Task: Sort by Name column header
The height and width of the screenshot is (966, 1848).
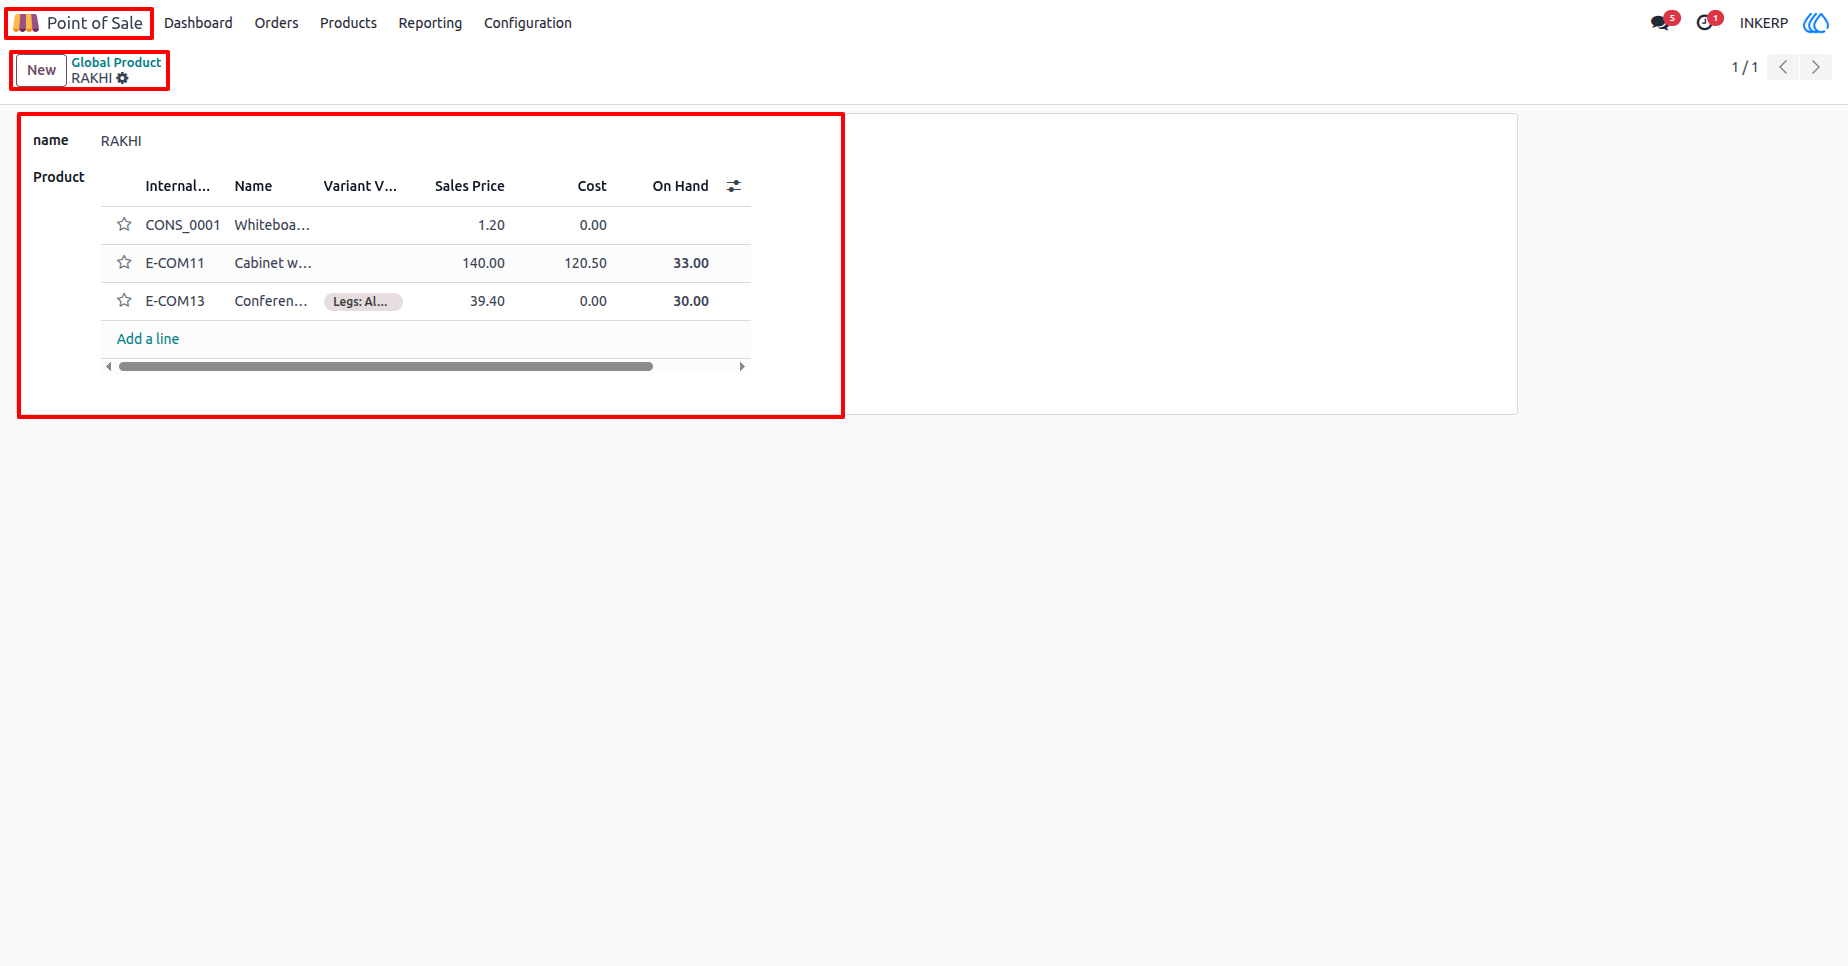Action: coord(253,186)
